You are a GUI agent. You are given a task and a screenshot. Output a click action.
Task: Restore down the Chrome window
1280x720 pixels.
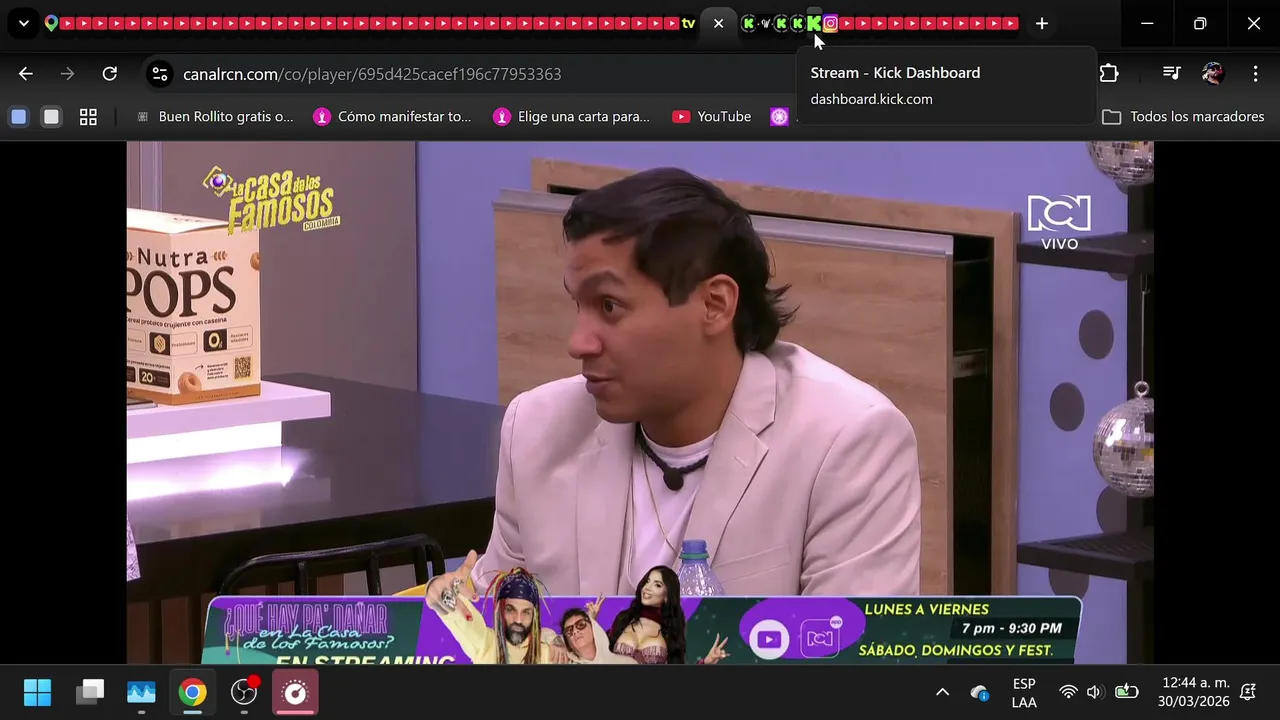coord(1200,23)
